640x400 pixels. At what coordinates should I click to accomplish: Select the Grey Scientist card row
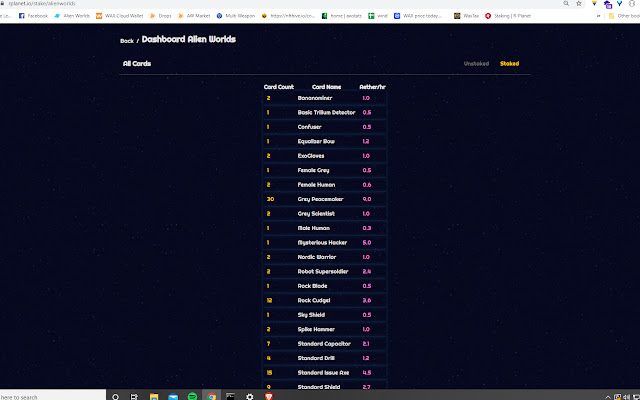tap(324, 213)
